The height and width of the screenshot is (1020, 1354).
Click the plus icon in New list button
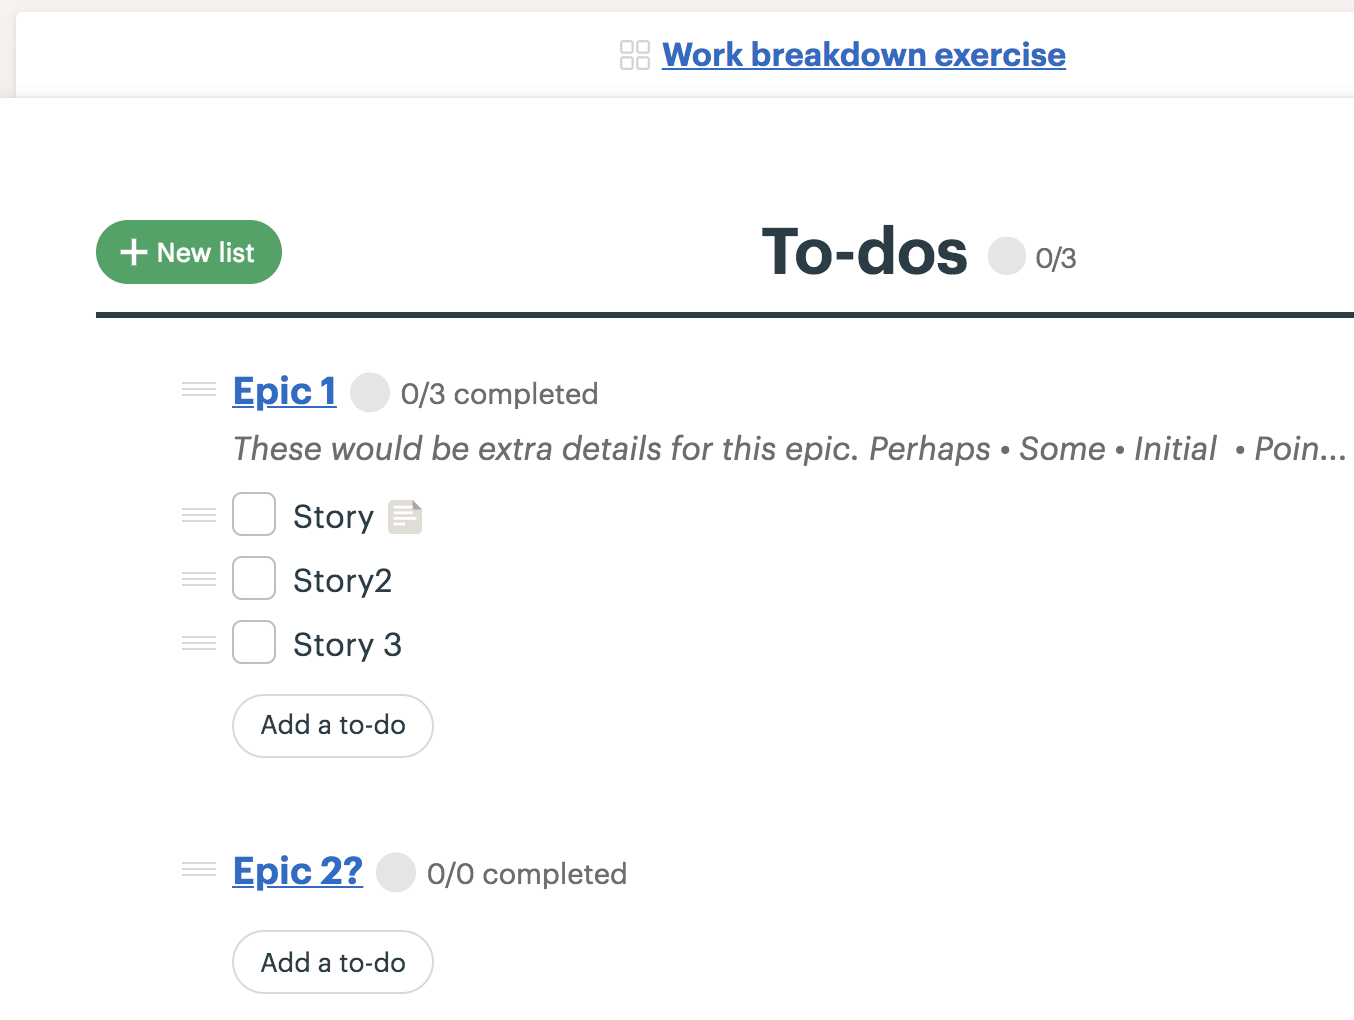tap(134, 252)
